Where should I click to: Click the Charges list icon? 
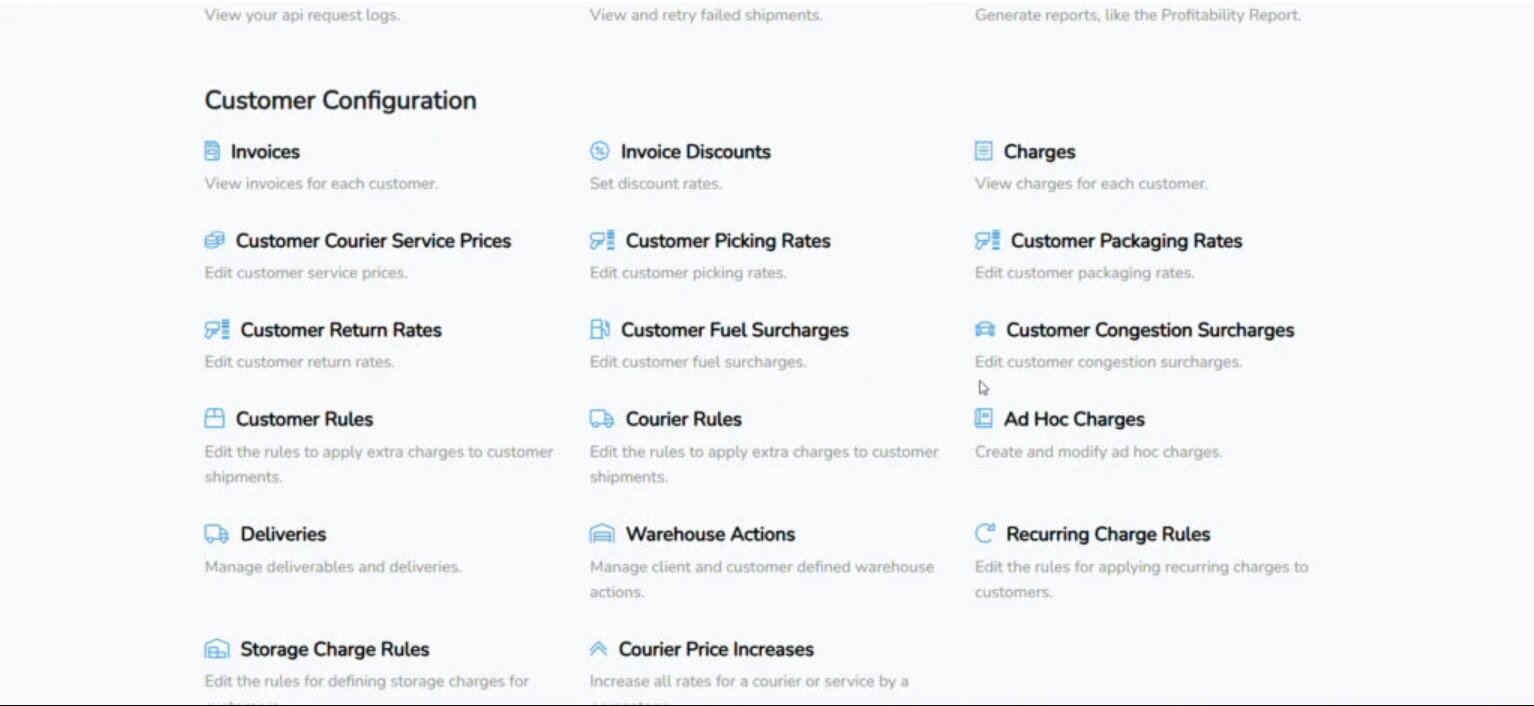pos(984,151)
